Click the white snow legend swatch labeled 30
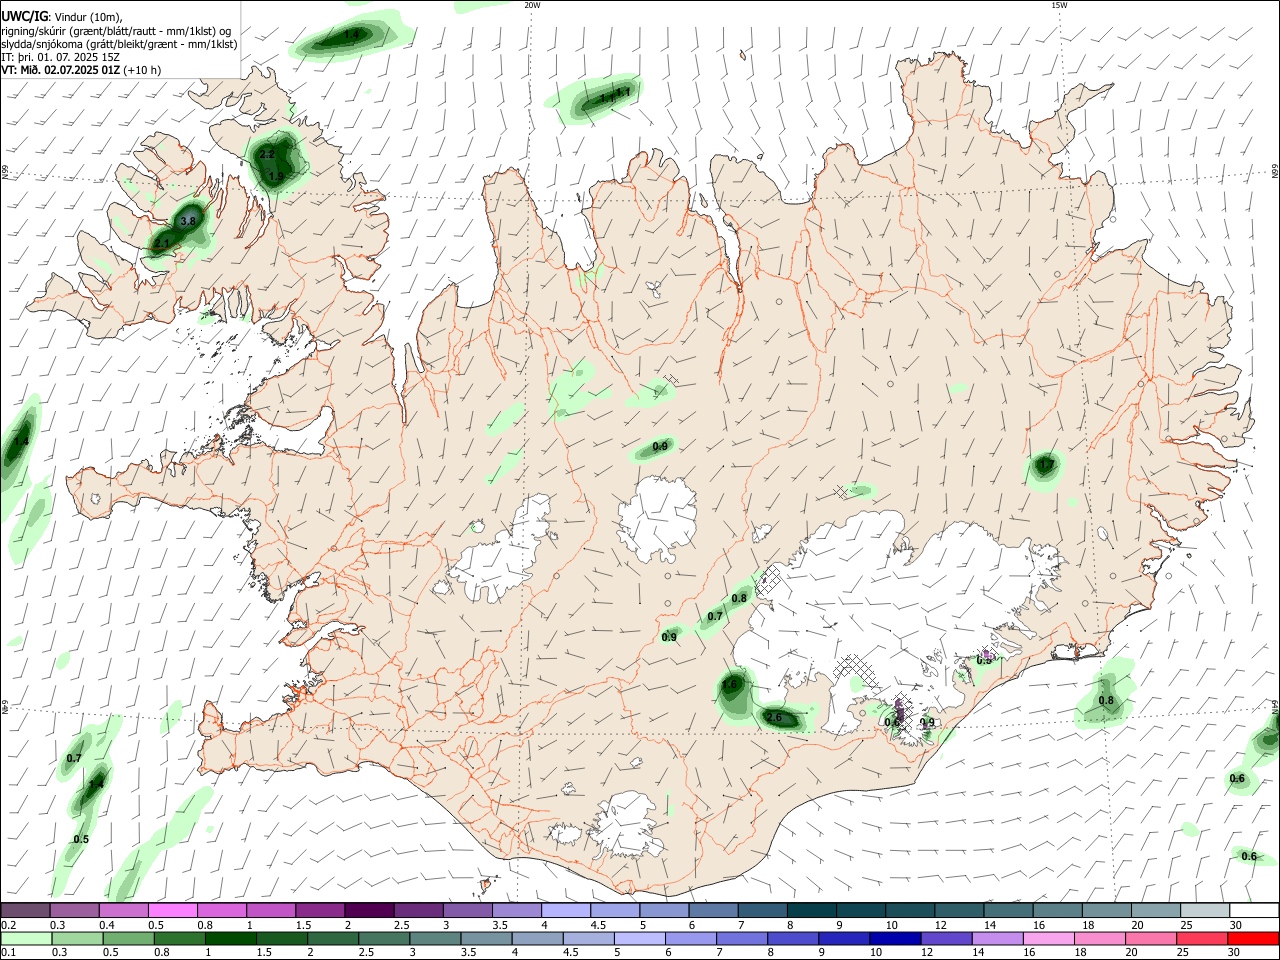 (x=1253, y=911)
